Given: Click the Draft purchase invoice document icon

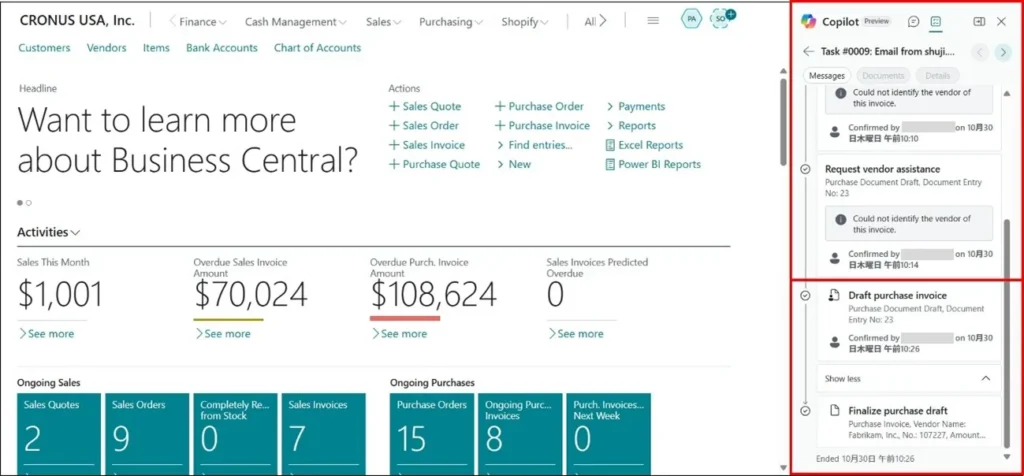Looking at the screenshot, I should coord(833,296).
